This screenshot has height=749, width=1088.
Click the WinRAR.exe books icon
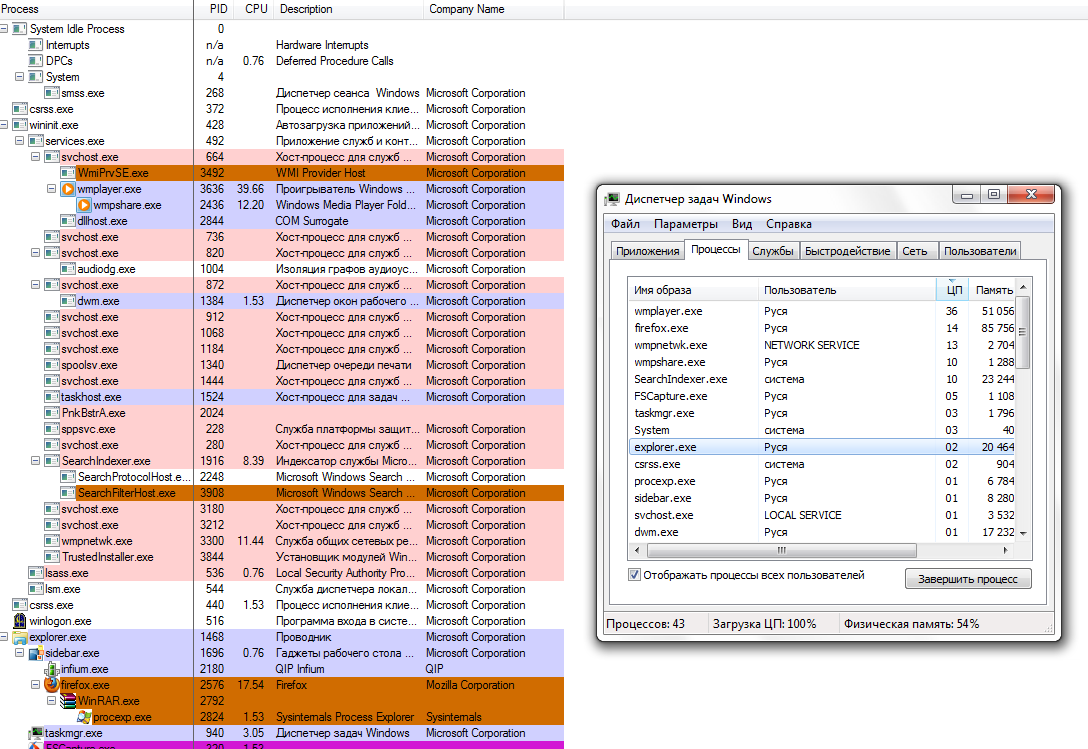click(68, 701)
